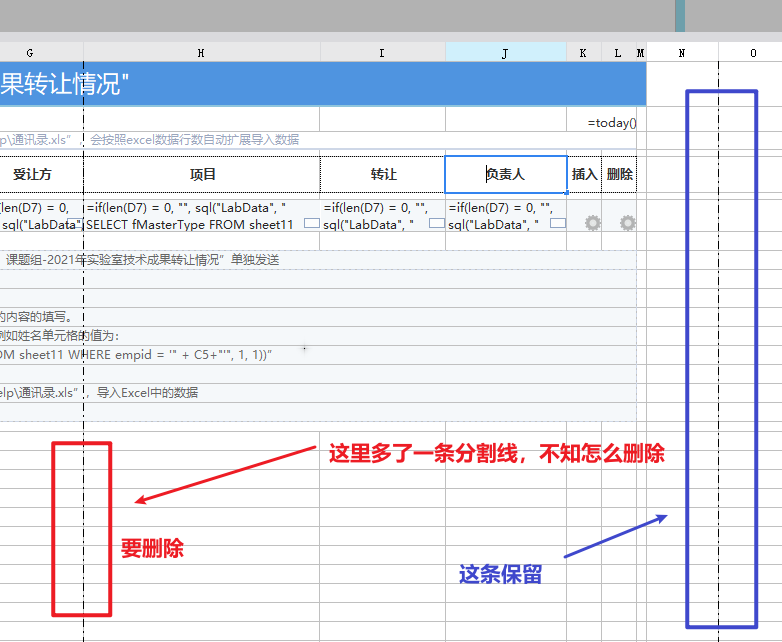Select column O header
Screen dimensions: 782x642
click(x=751, y=53)
